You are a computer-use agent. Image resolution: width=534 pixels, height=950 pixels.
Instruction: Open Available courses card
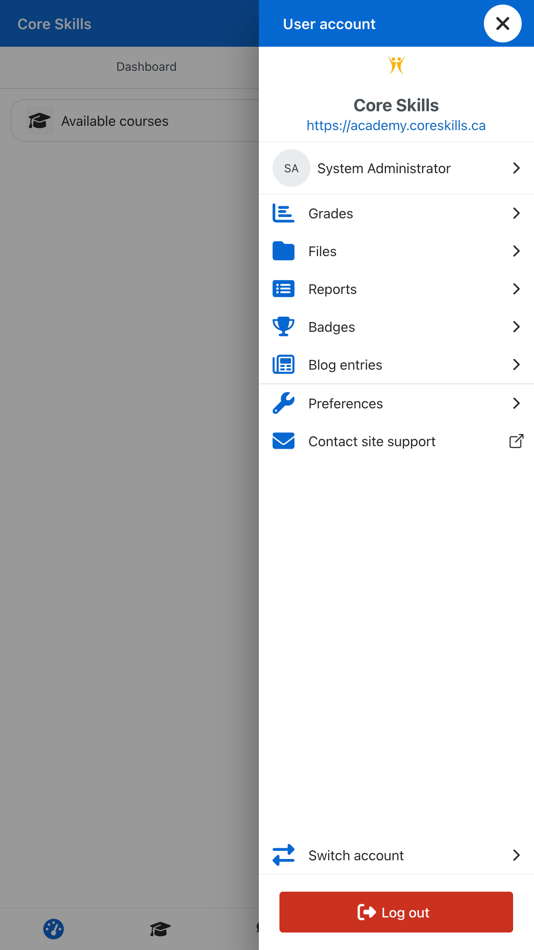tap(135, 121)
